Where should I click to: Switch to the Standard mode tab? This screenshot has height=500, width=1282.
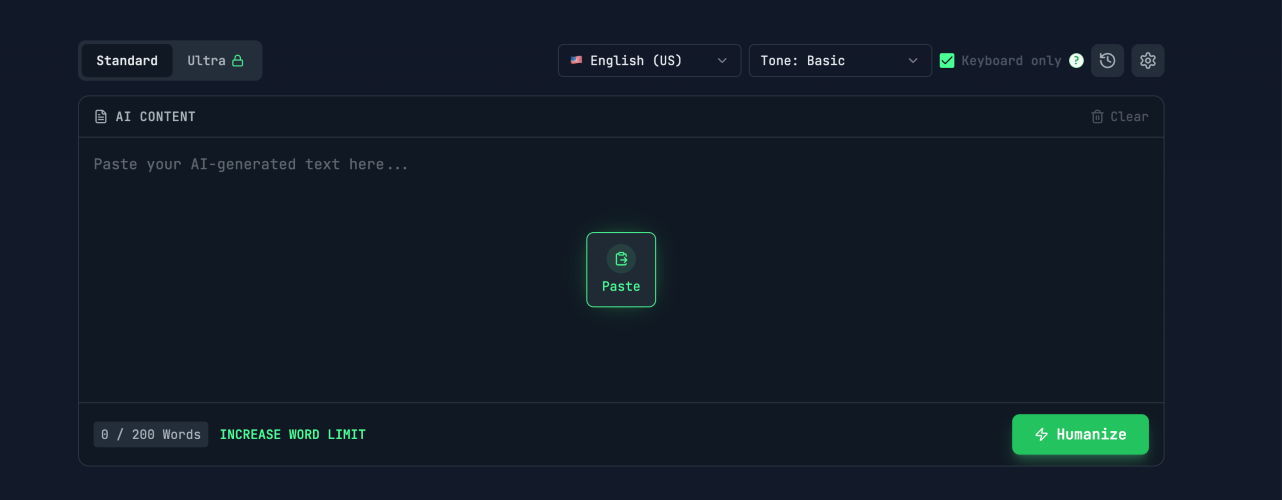click(127, 61)
